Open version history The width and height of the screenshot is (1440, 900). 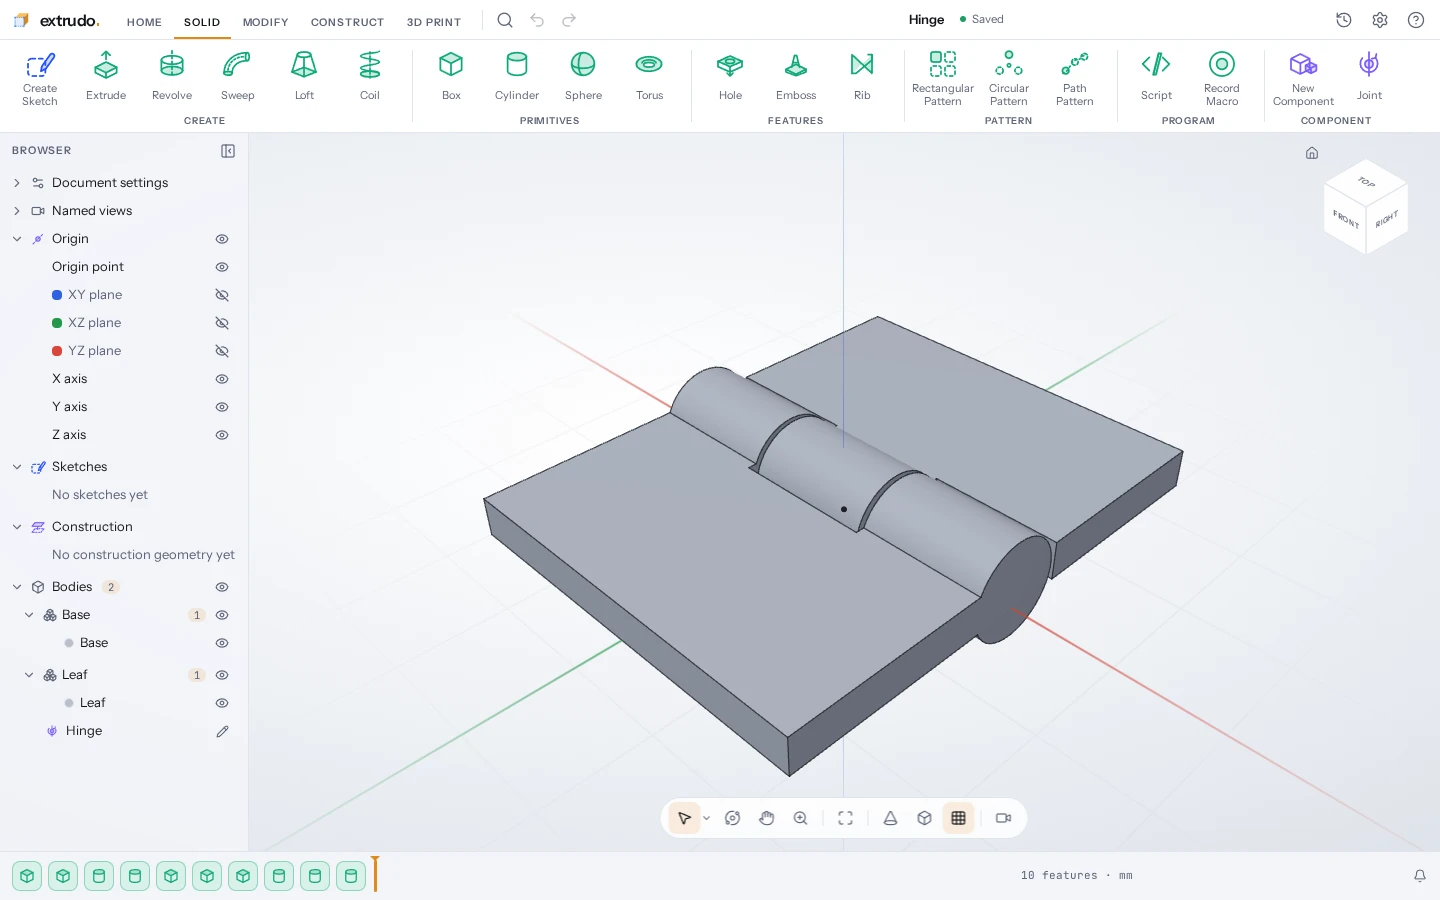point(1344,20)
